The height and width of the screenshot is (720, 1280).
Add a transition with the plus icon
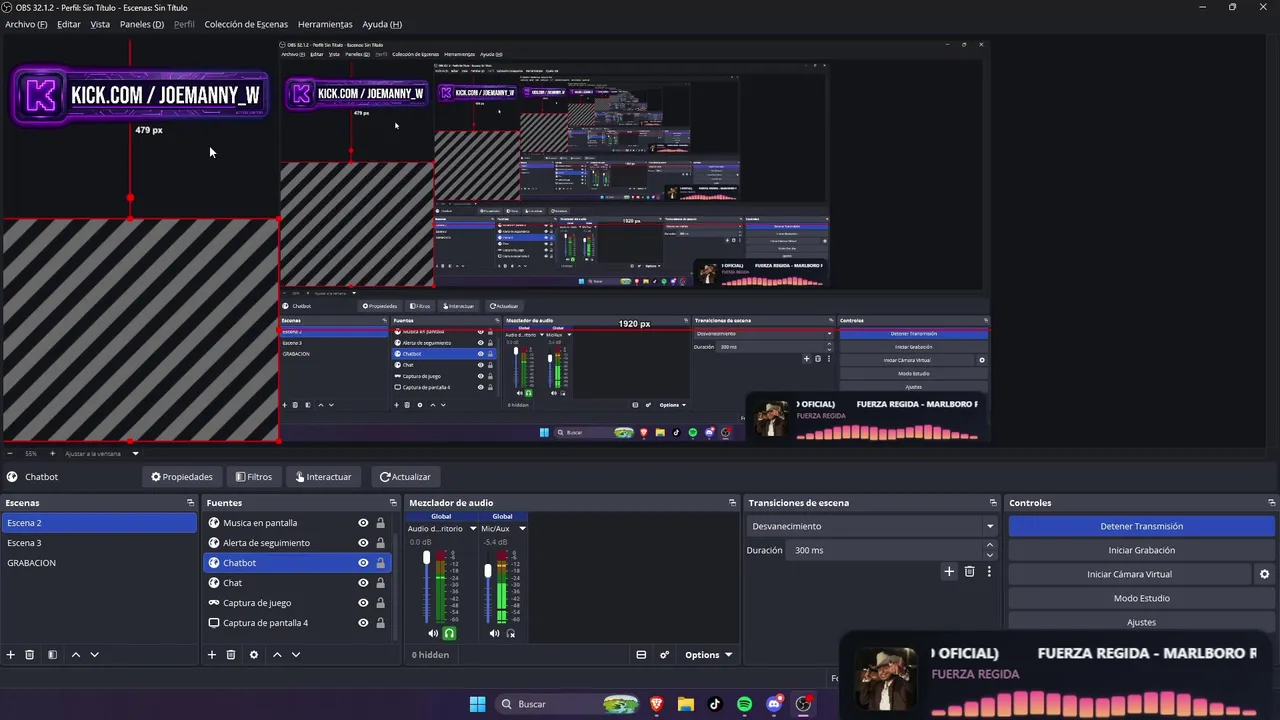[949, 572]
